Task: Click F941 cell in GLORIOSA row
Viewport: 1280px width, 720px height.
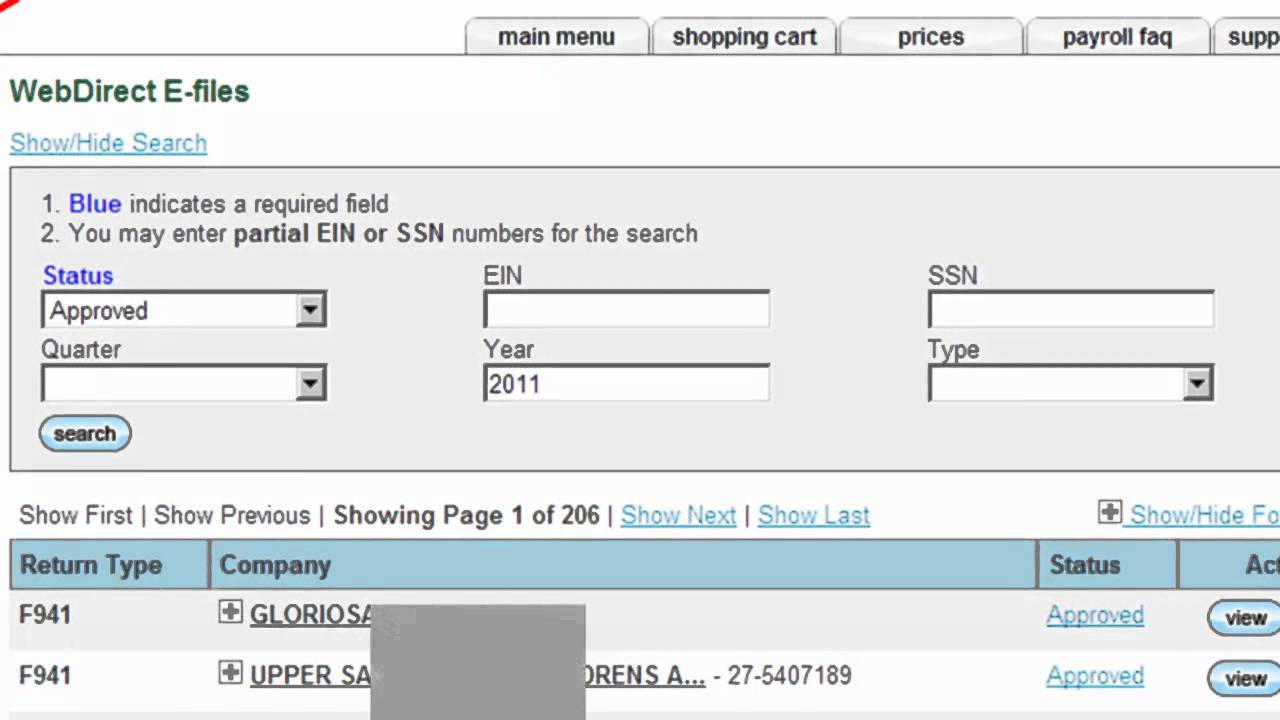Action: pos(45,615)
